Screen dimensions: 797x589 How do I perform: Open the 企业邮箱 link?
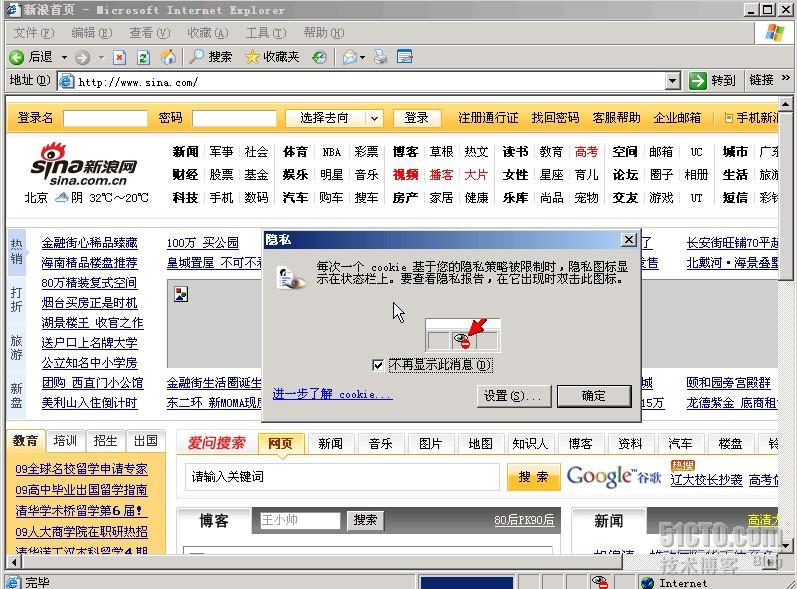tap(677, 118)
